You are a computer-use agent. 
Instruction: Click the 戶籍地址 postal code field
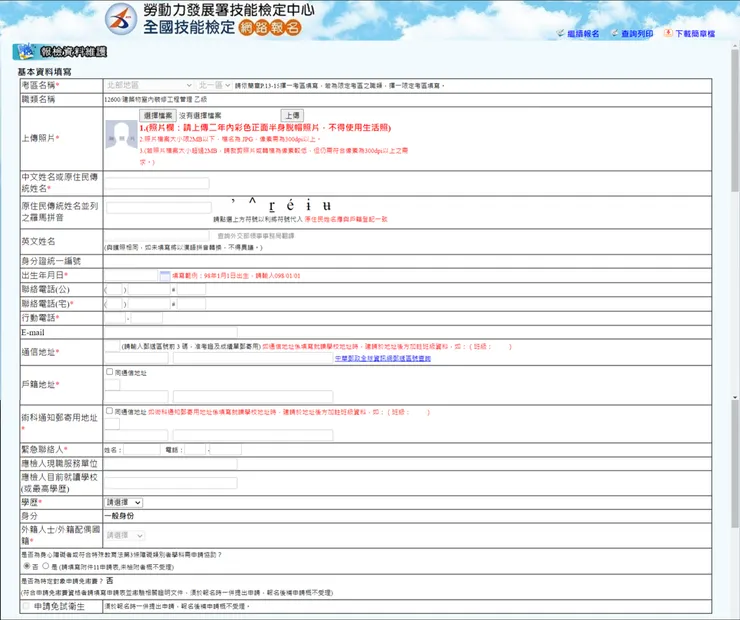(112, 385)
